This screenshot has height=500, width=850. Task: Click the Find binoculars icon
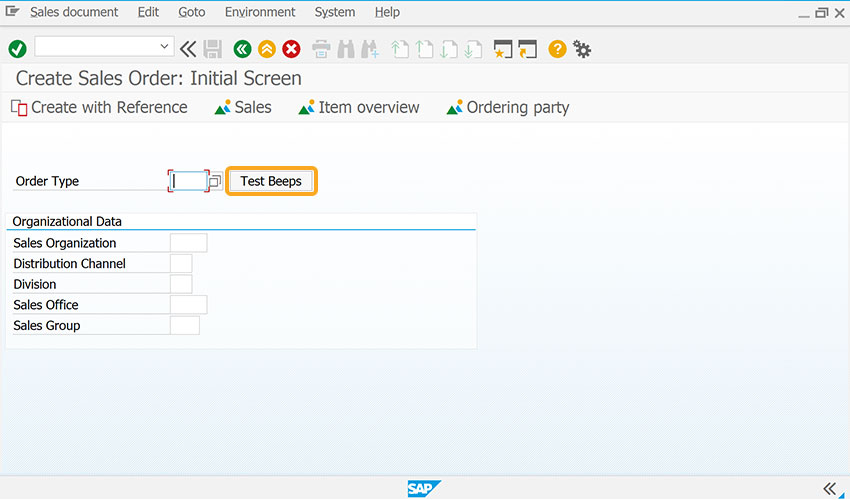coord(346,49)
